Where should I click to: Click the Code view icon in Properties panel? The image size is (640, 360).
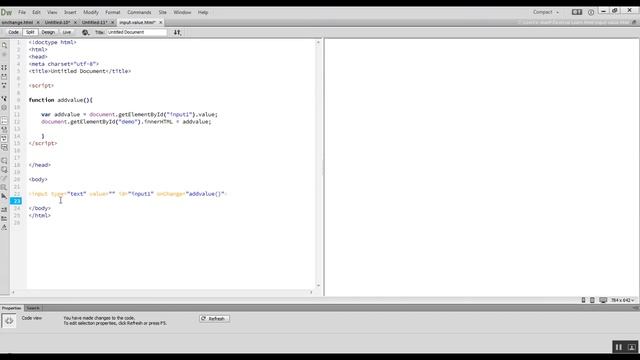coord(9,321)
